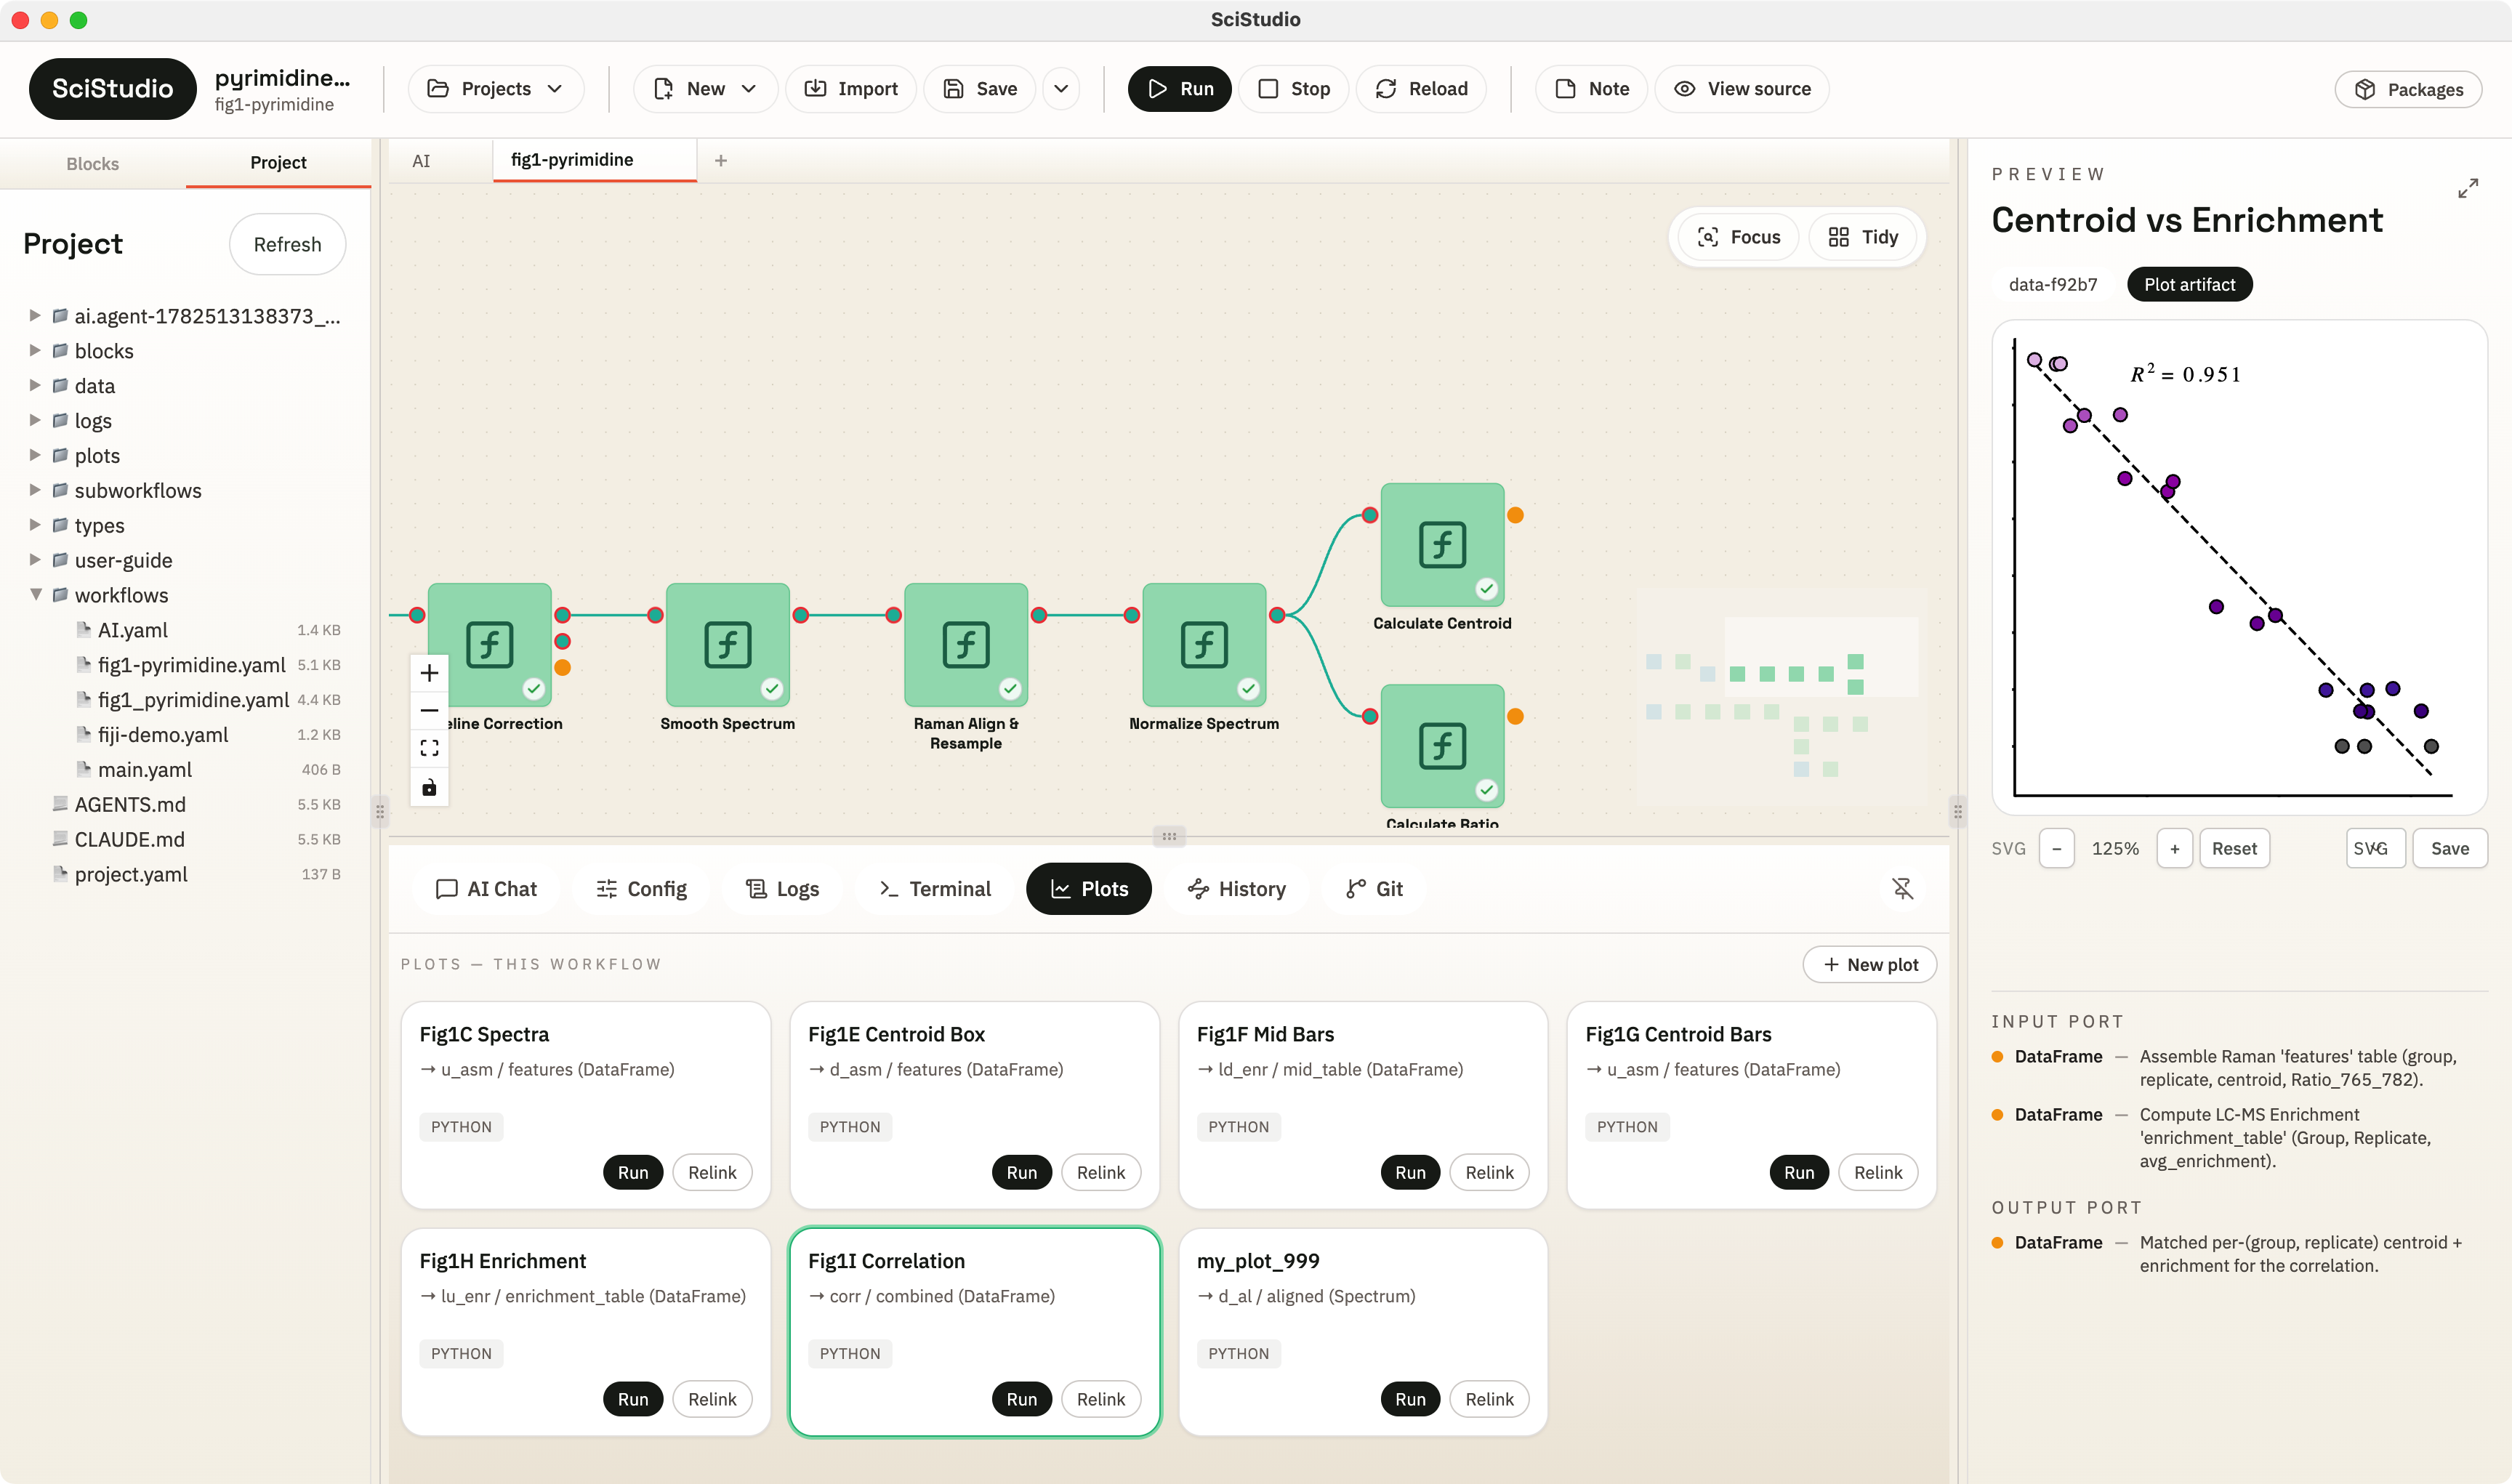This screenshot has width=2512, height=1484.
Task: Create a New plot
Action: coord(1870,964)
